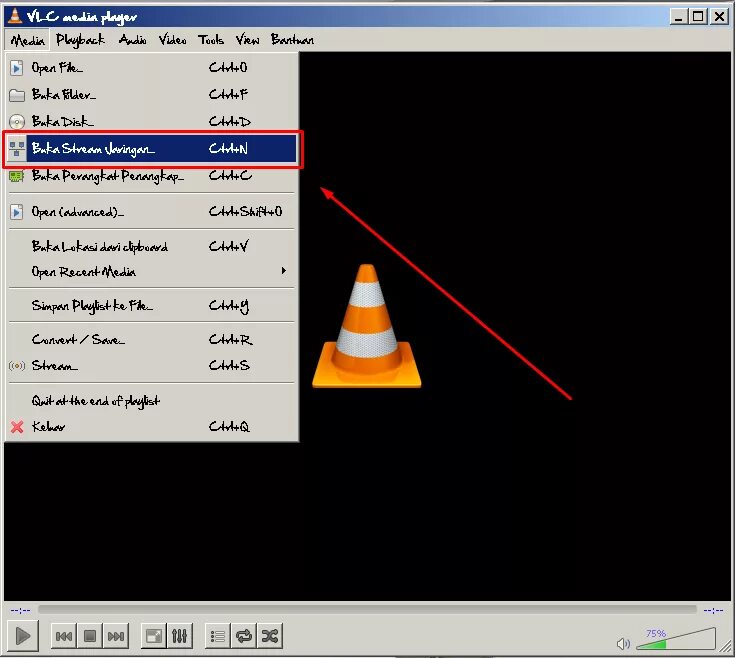Click the disc icon beside Buka Disk
The height and width of the screenshot is (658, 735).
click(x=17, y=122)
